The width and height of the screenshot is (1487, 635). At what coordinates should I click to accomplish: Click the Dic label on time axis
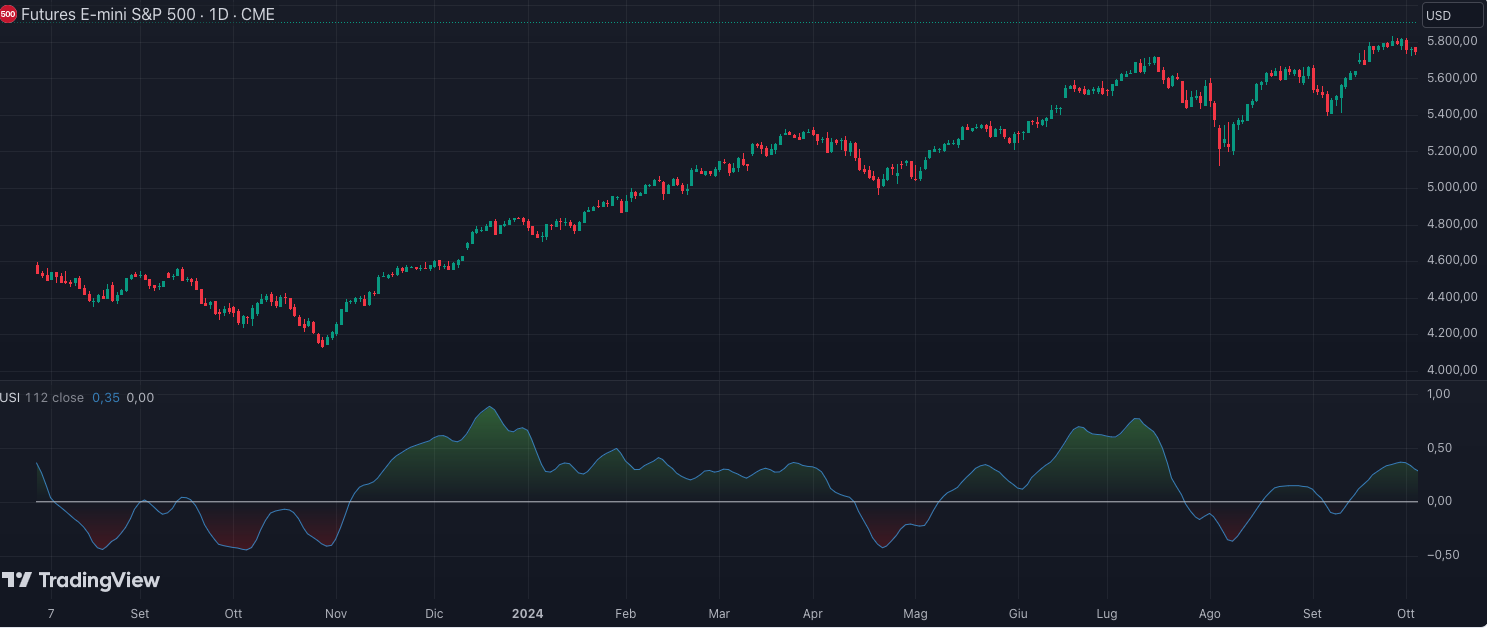pos(434,613)
